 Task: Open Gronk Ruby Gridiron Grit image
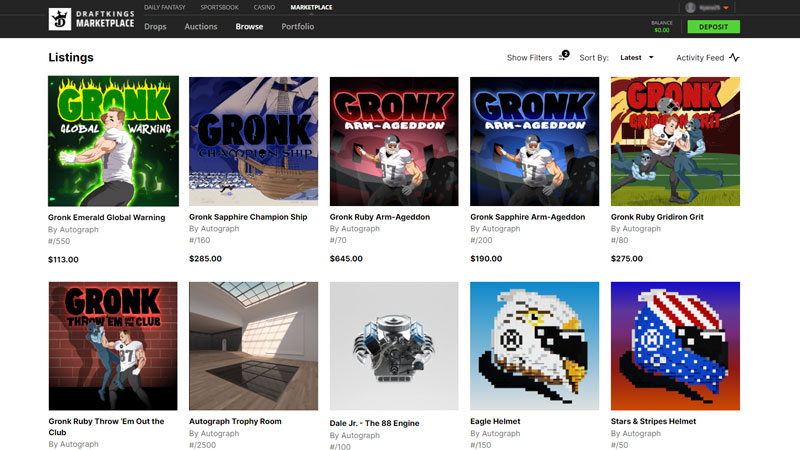[x=675, y=141]
